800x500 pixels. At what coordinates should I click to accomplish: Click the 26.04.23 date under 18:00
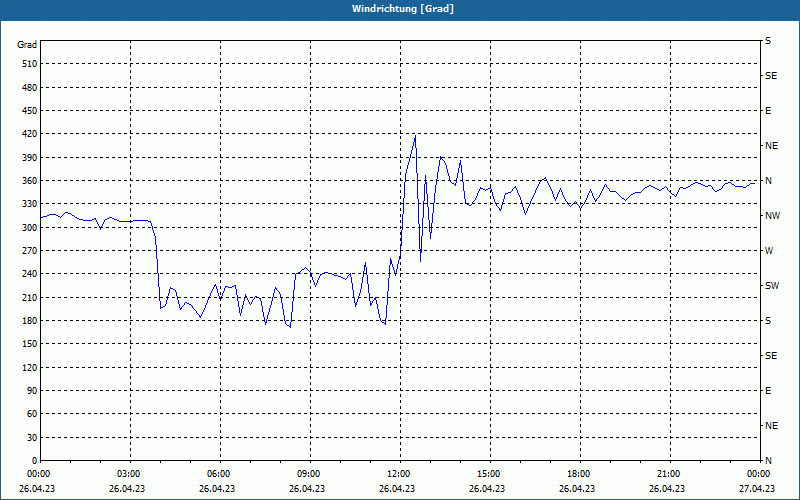[577, 489]
